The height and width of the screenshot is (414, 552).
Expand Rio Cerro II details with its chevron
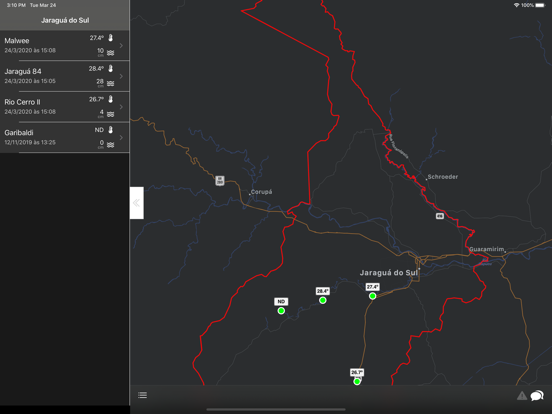(x=121, y=107)
